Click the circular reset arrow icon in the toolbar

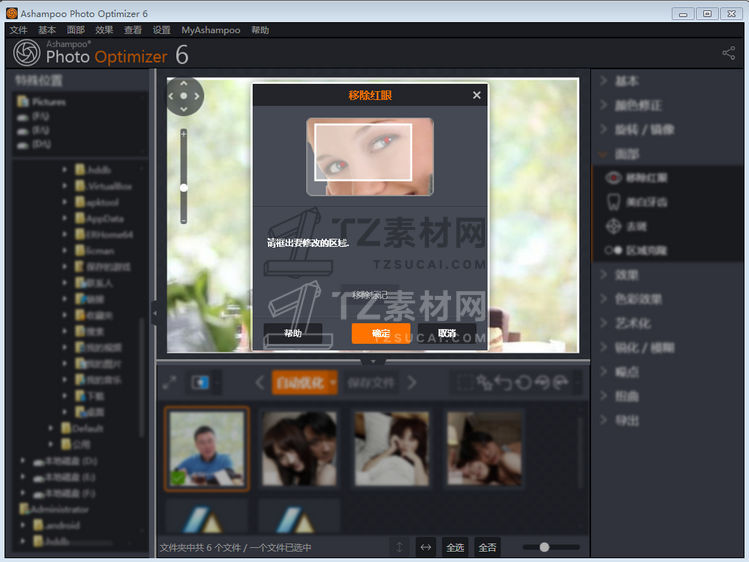click(x=524, y=382)
